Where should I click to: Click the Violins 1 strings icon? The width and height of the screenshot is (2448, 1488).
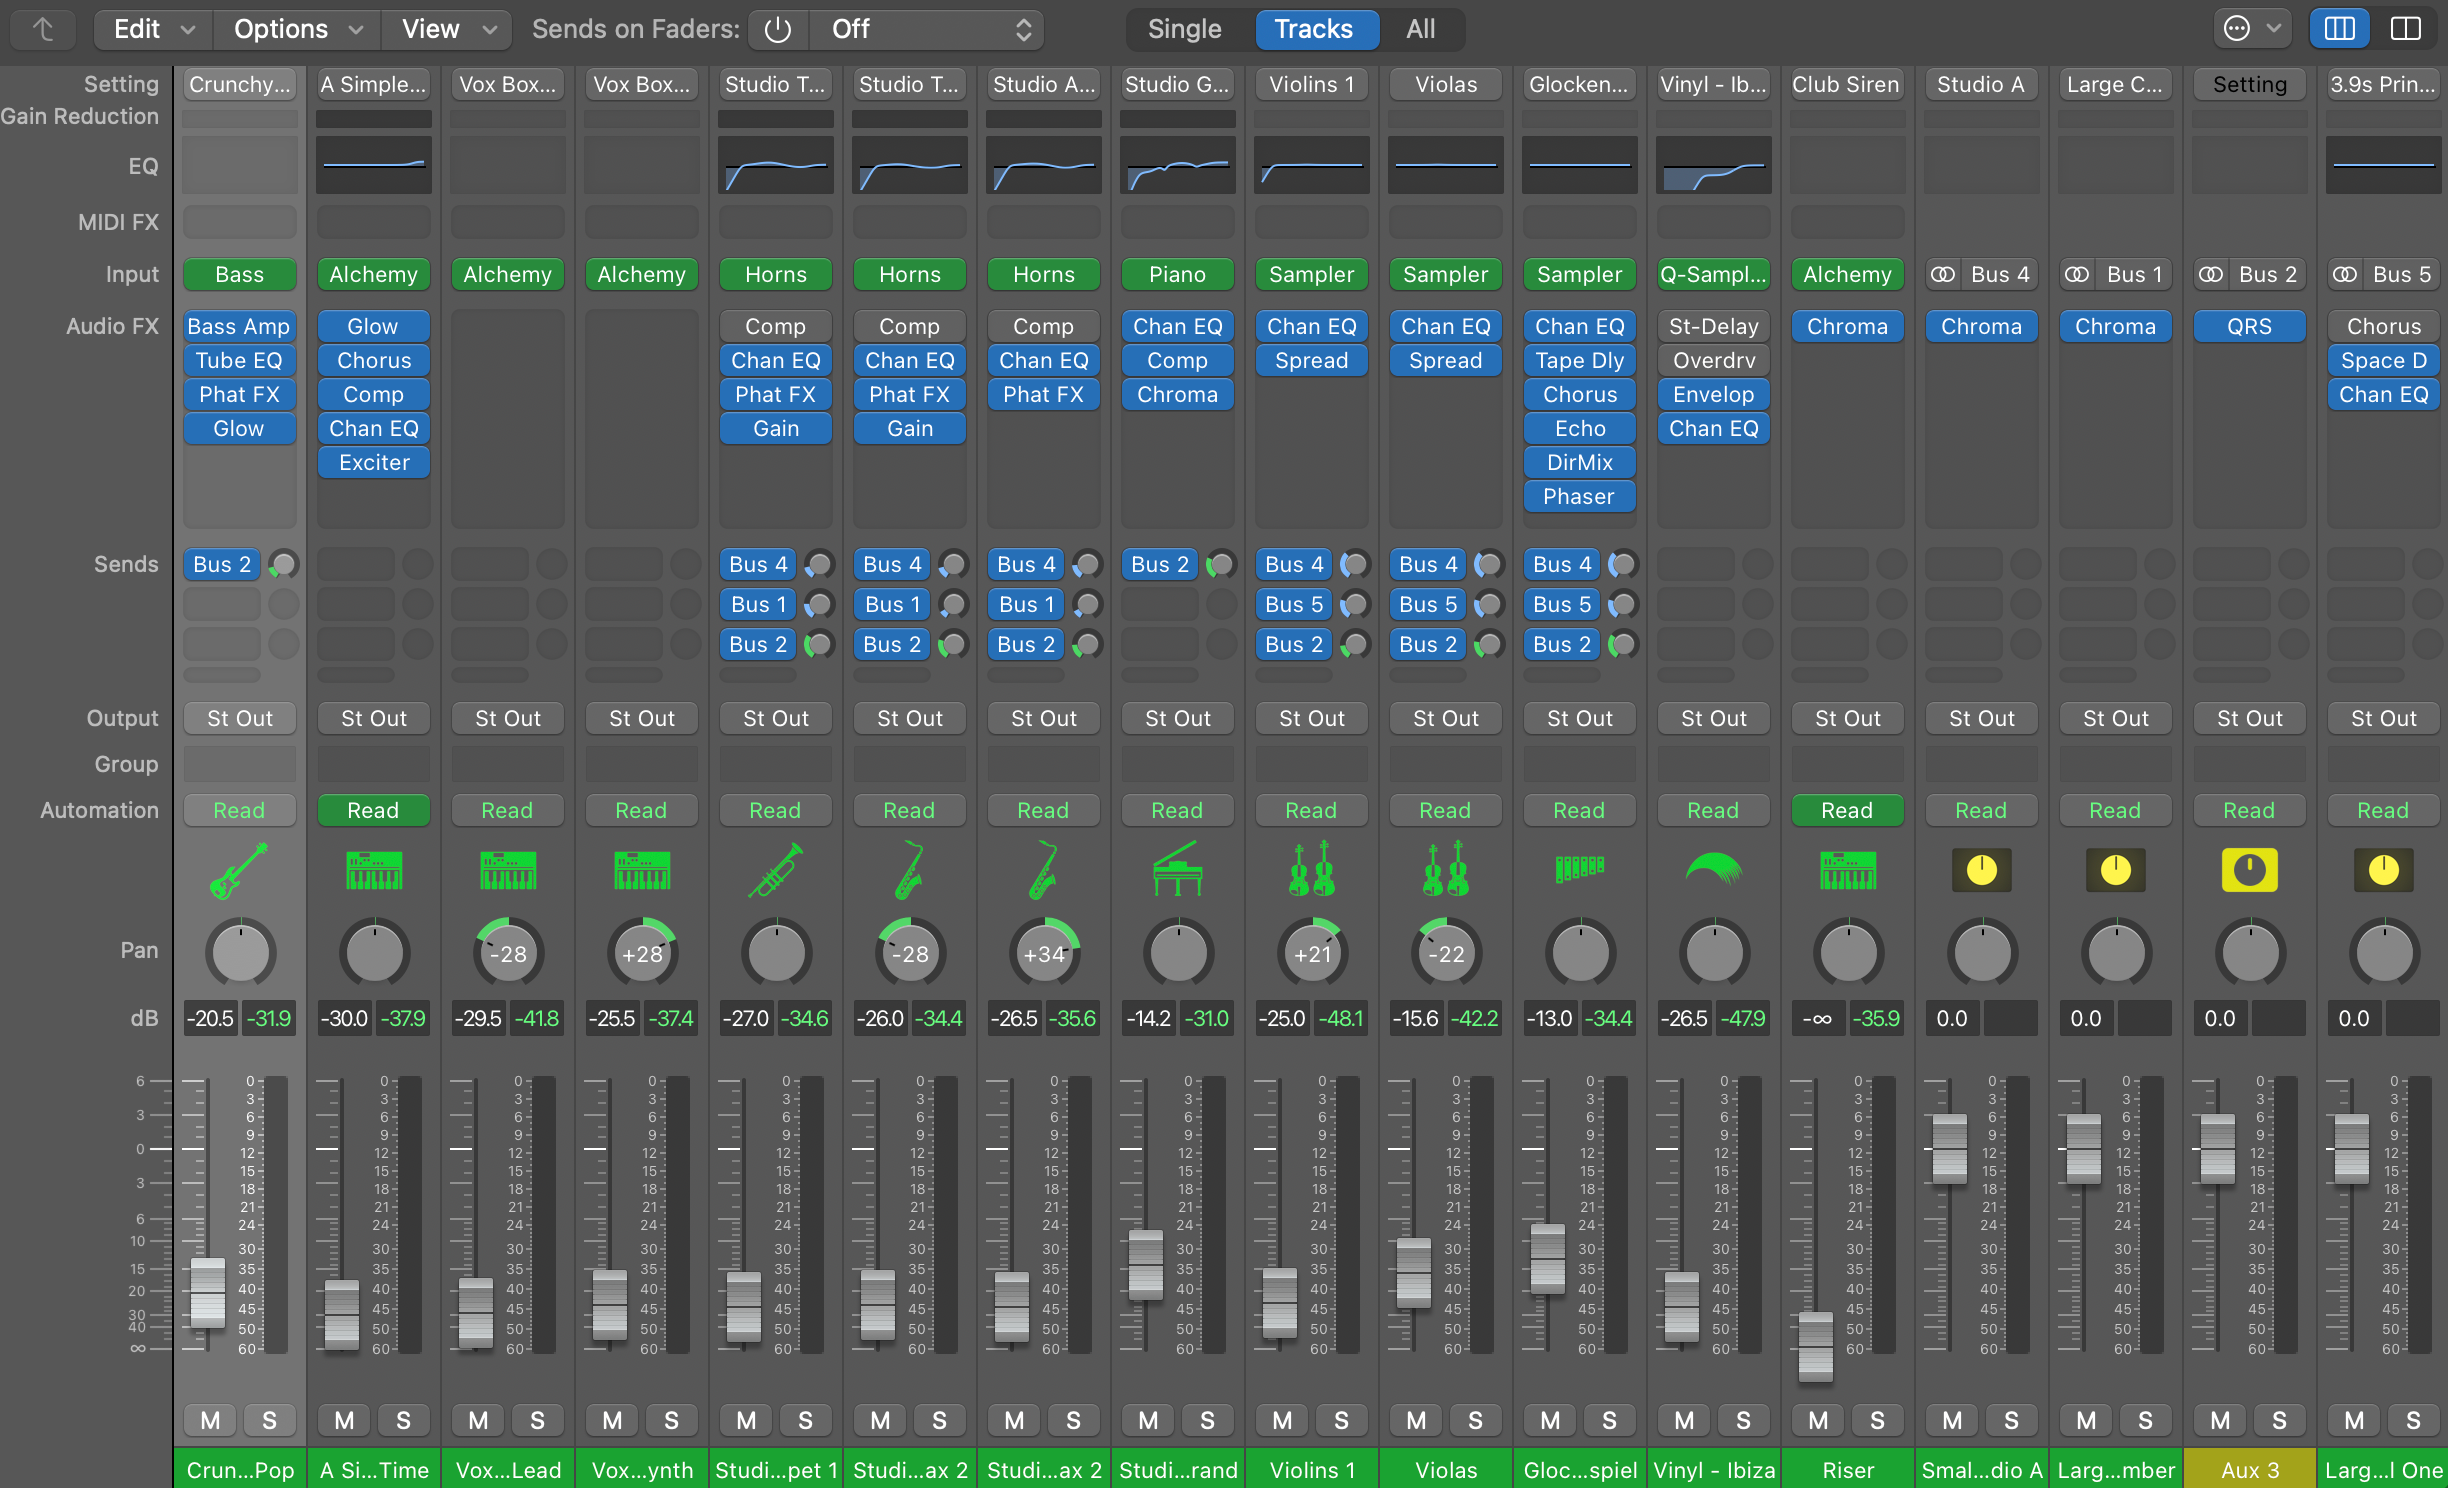[1311, 870]
